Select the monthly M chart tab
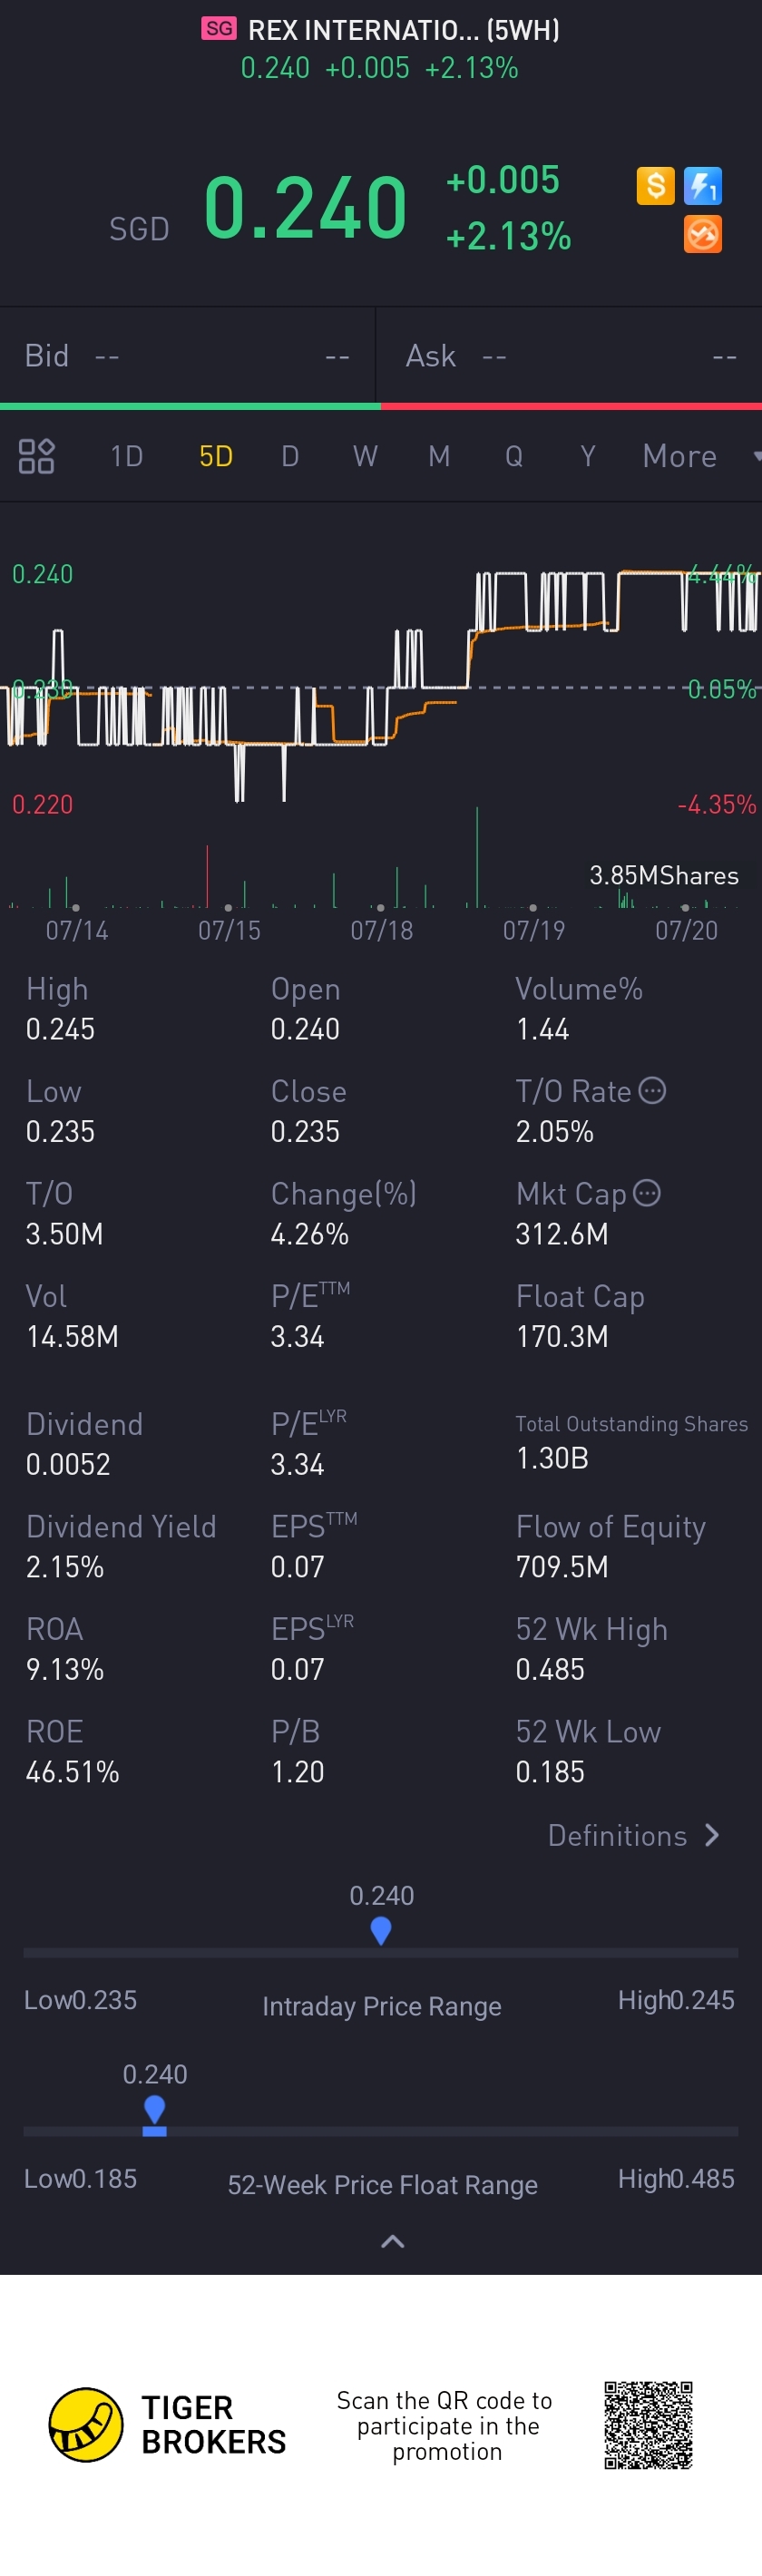Image resolution: width=762 pixels, height=2576 pixels. coord(439,456)
